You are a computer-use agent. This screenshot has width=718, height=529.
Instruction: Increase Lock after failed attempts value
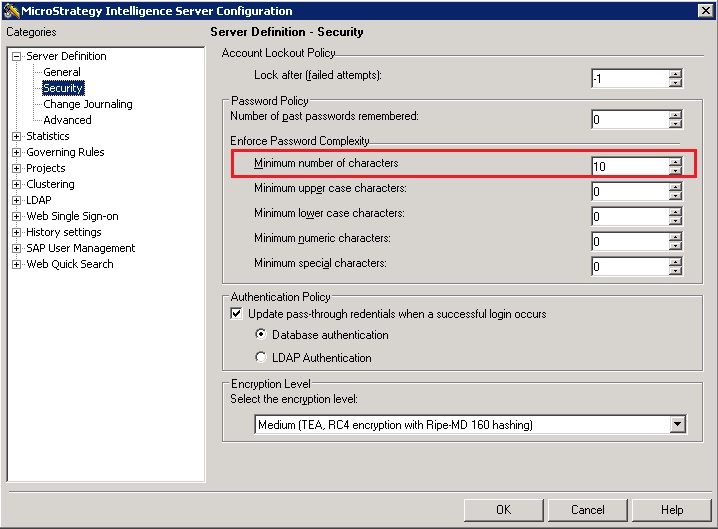coord(675,74)
